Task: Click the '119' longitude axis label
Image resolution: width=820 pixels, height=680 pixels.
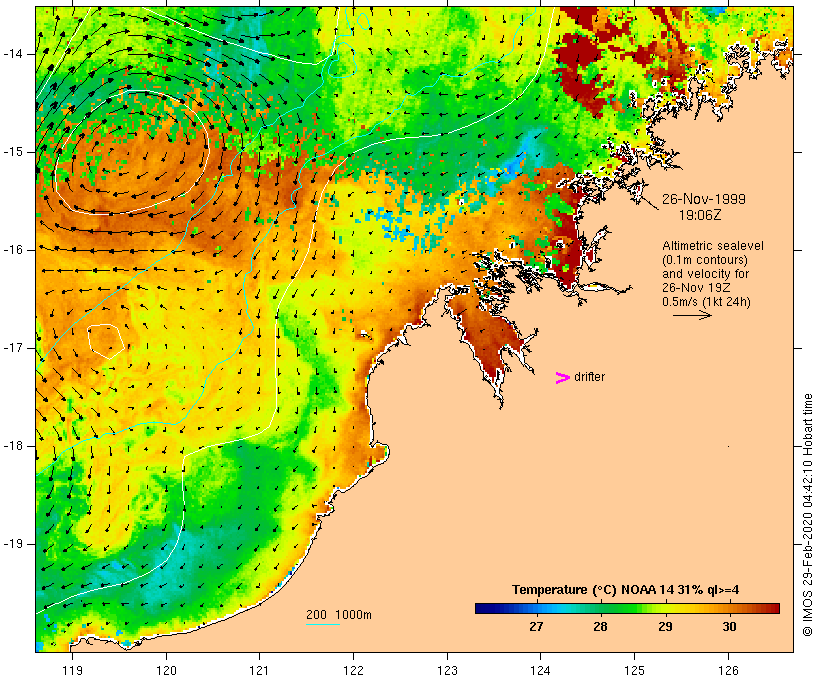Action: pyautogui.click(x=72, y=670)
